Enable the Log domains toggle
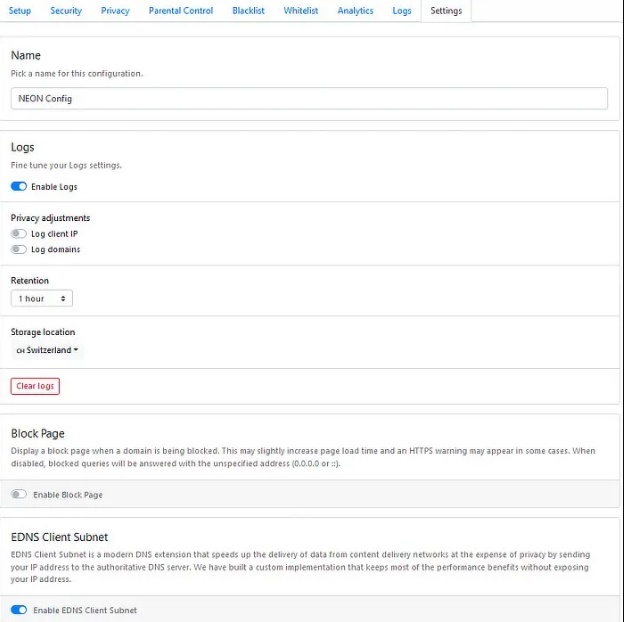 [19, 250]
